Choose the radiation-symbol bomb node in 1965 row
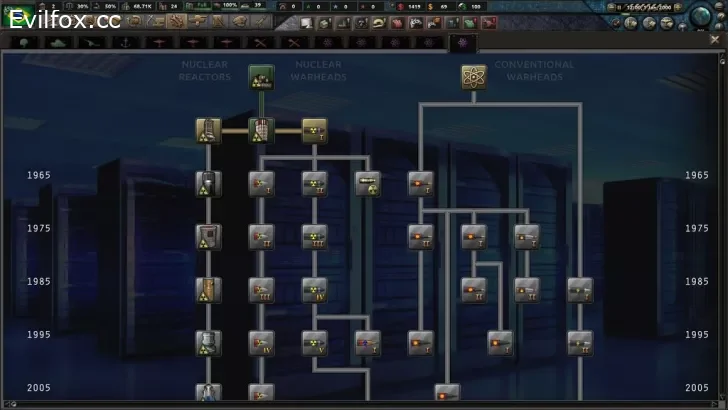 (x=314, y=183)
